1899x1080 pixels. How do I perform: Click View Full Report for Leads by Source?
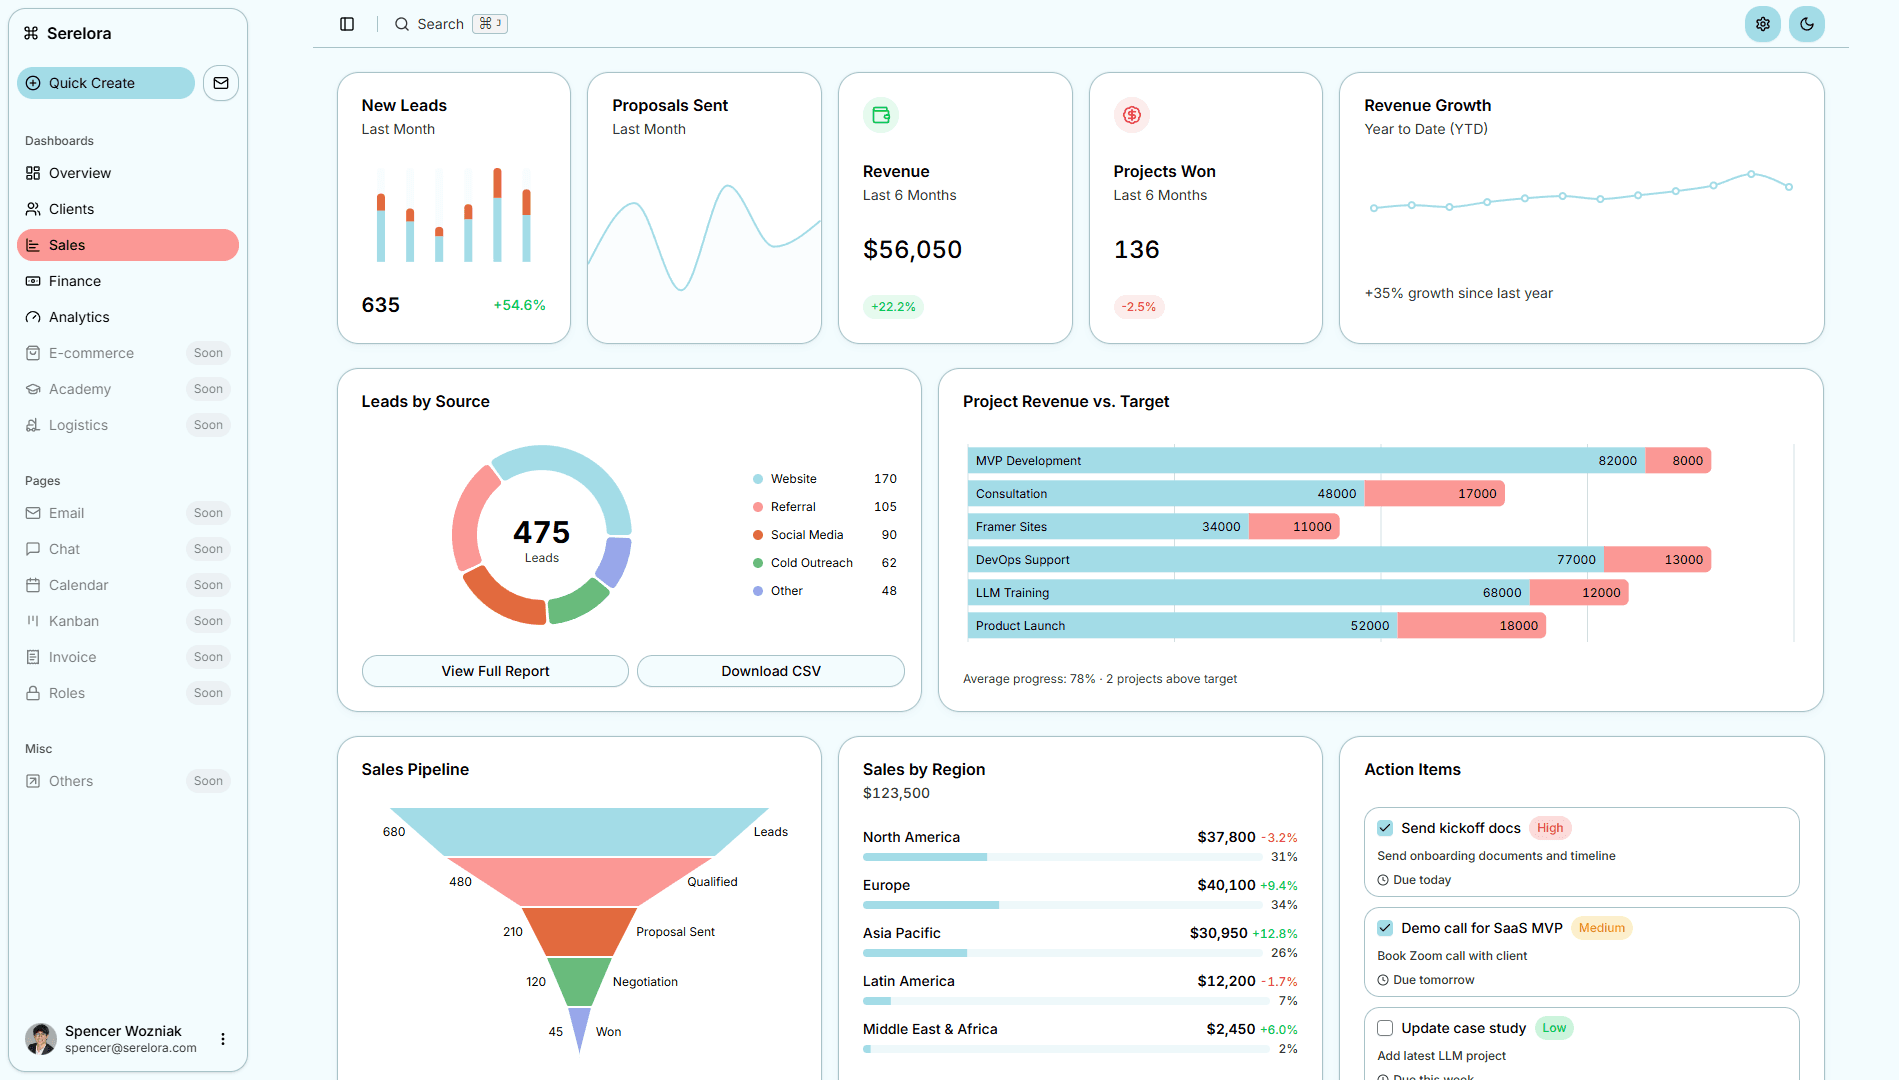click(x=494, y=671)
